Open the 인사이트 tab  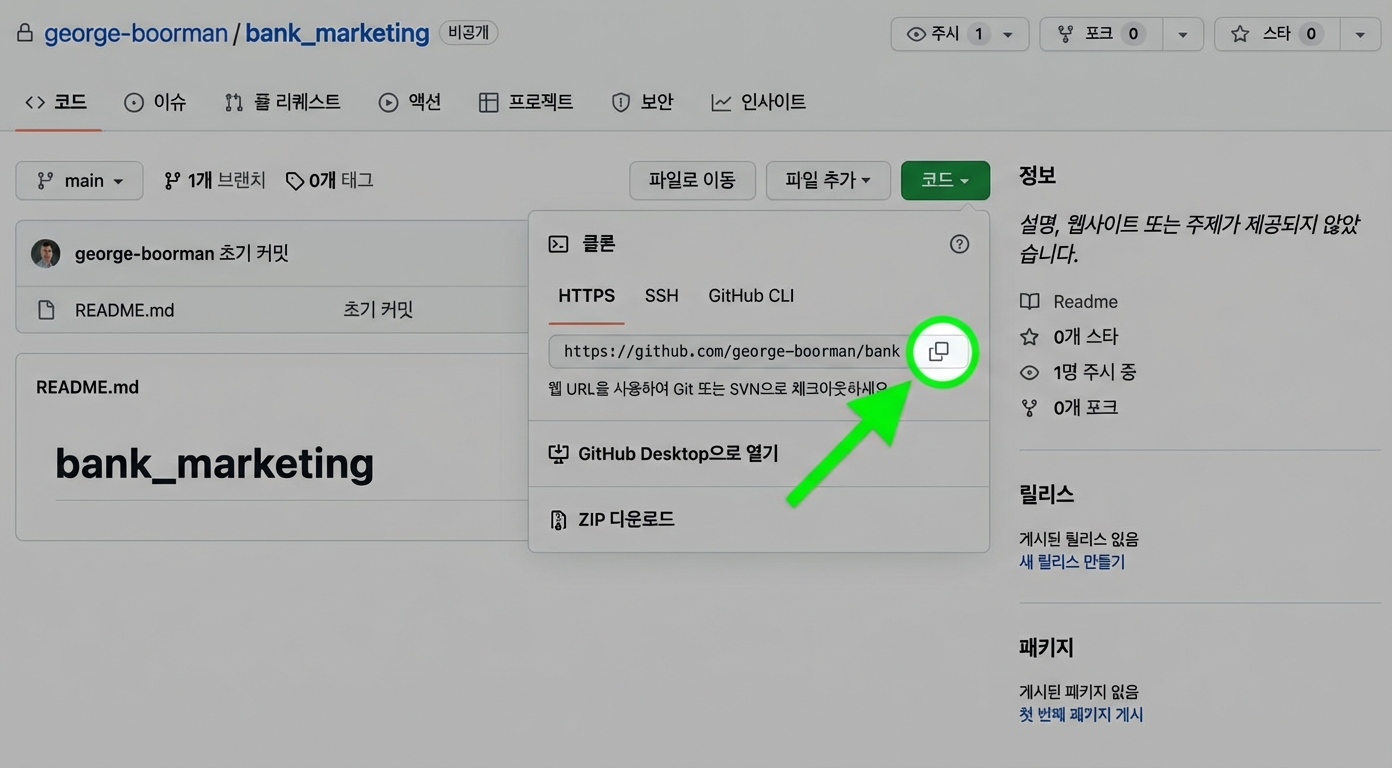[x=758, y=102]
